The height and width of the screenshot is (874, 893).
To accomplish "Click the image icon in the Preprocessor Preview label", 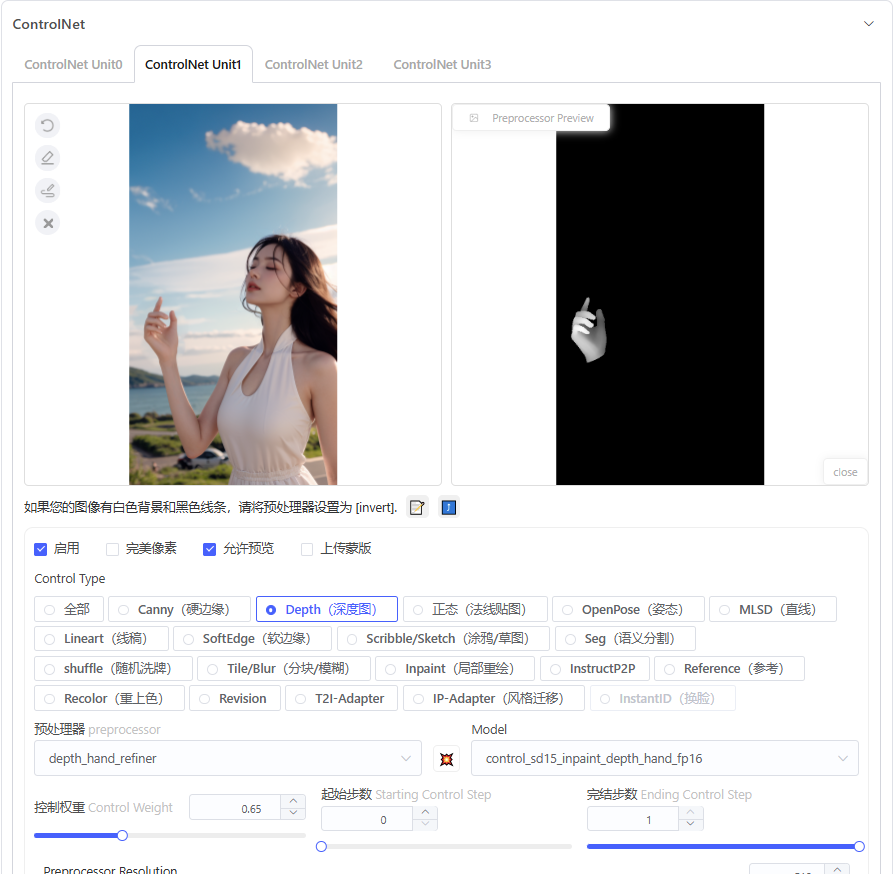I will 474,118.
